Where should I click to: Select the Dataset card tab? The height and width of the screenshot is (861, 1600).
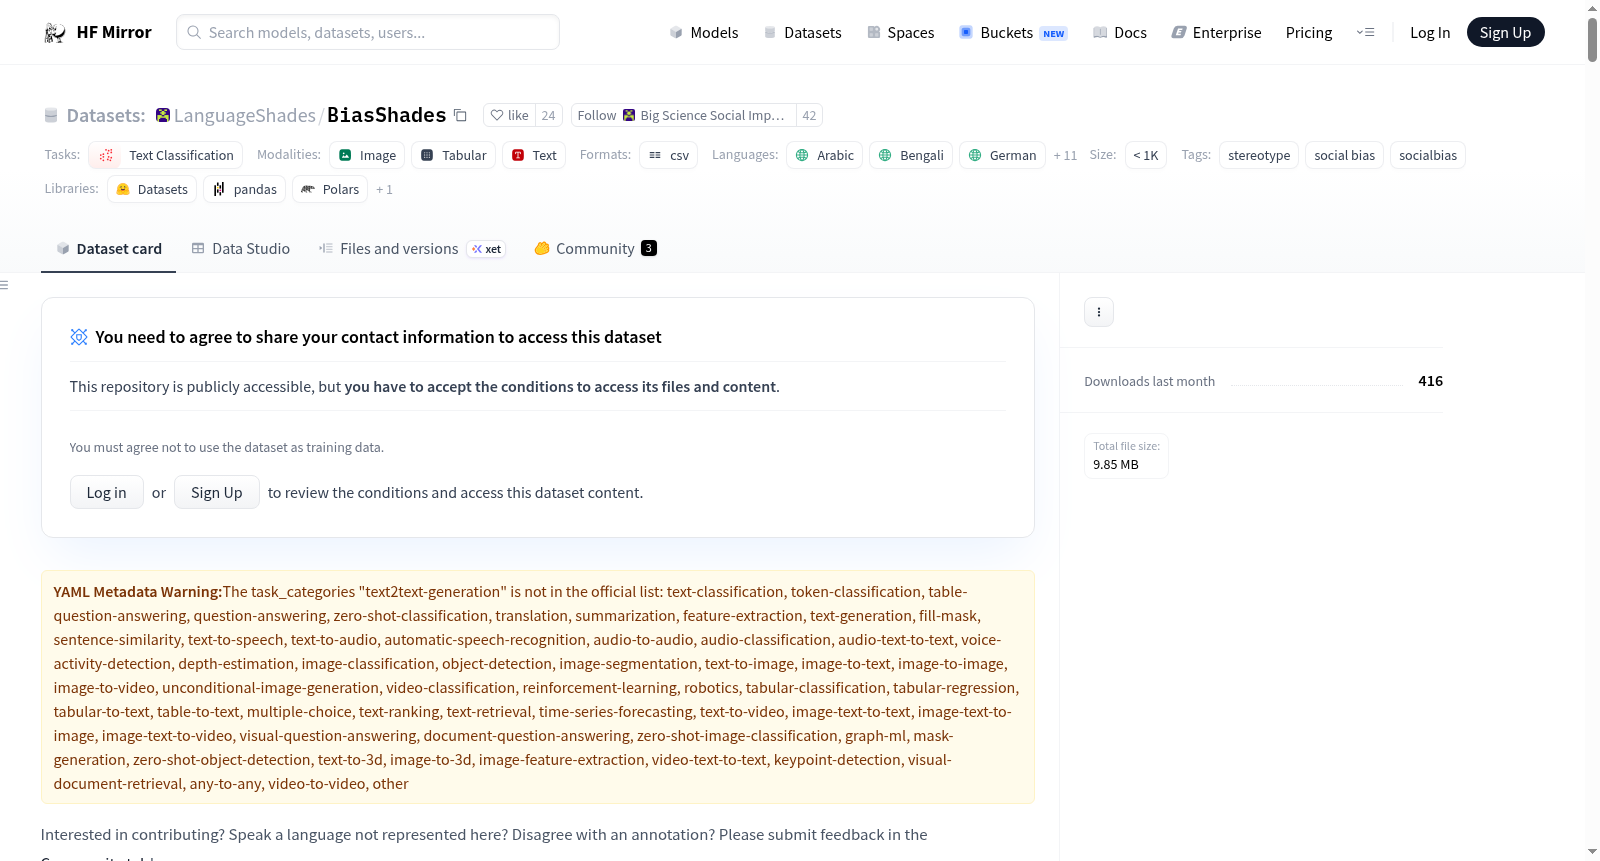tap(108, 249)
